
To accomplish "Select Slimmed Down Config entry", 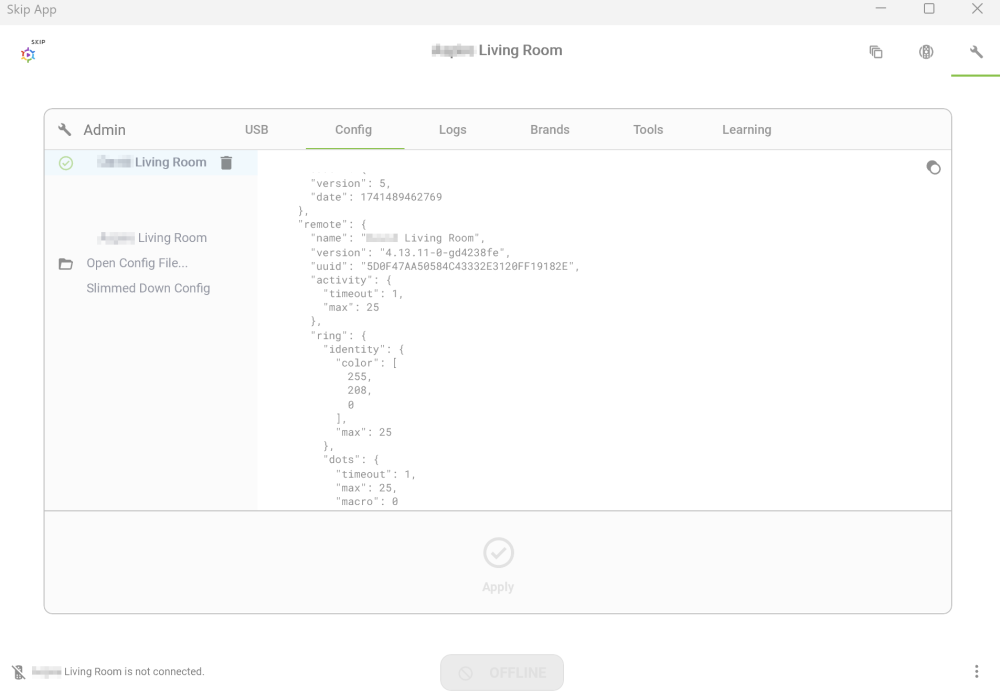I will tap(148, 288).
